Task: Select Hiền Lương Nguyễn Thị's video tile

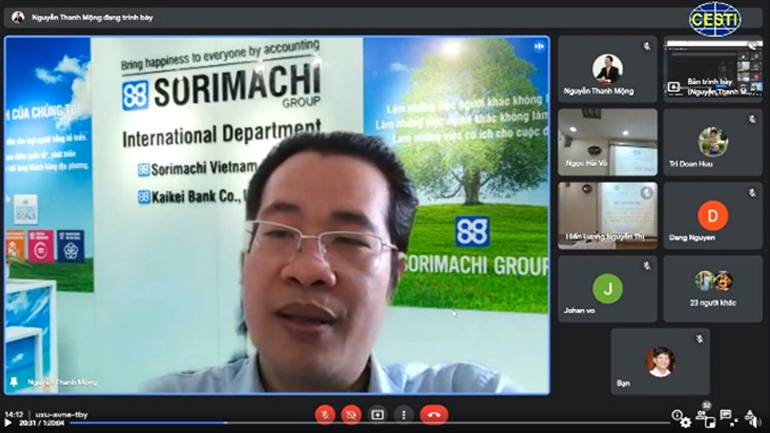Action: coord(607,216)
